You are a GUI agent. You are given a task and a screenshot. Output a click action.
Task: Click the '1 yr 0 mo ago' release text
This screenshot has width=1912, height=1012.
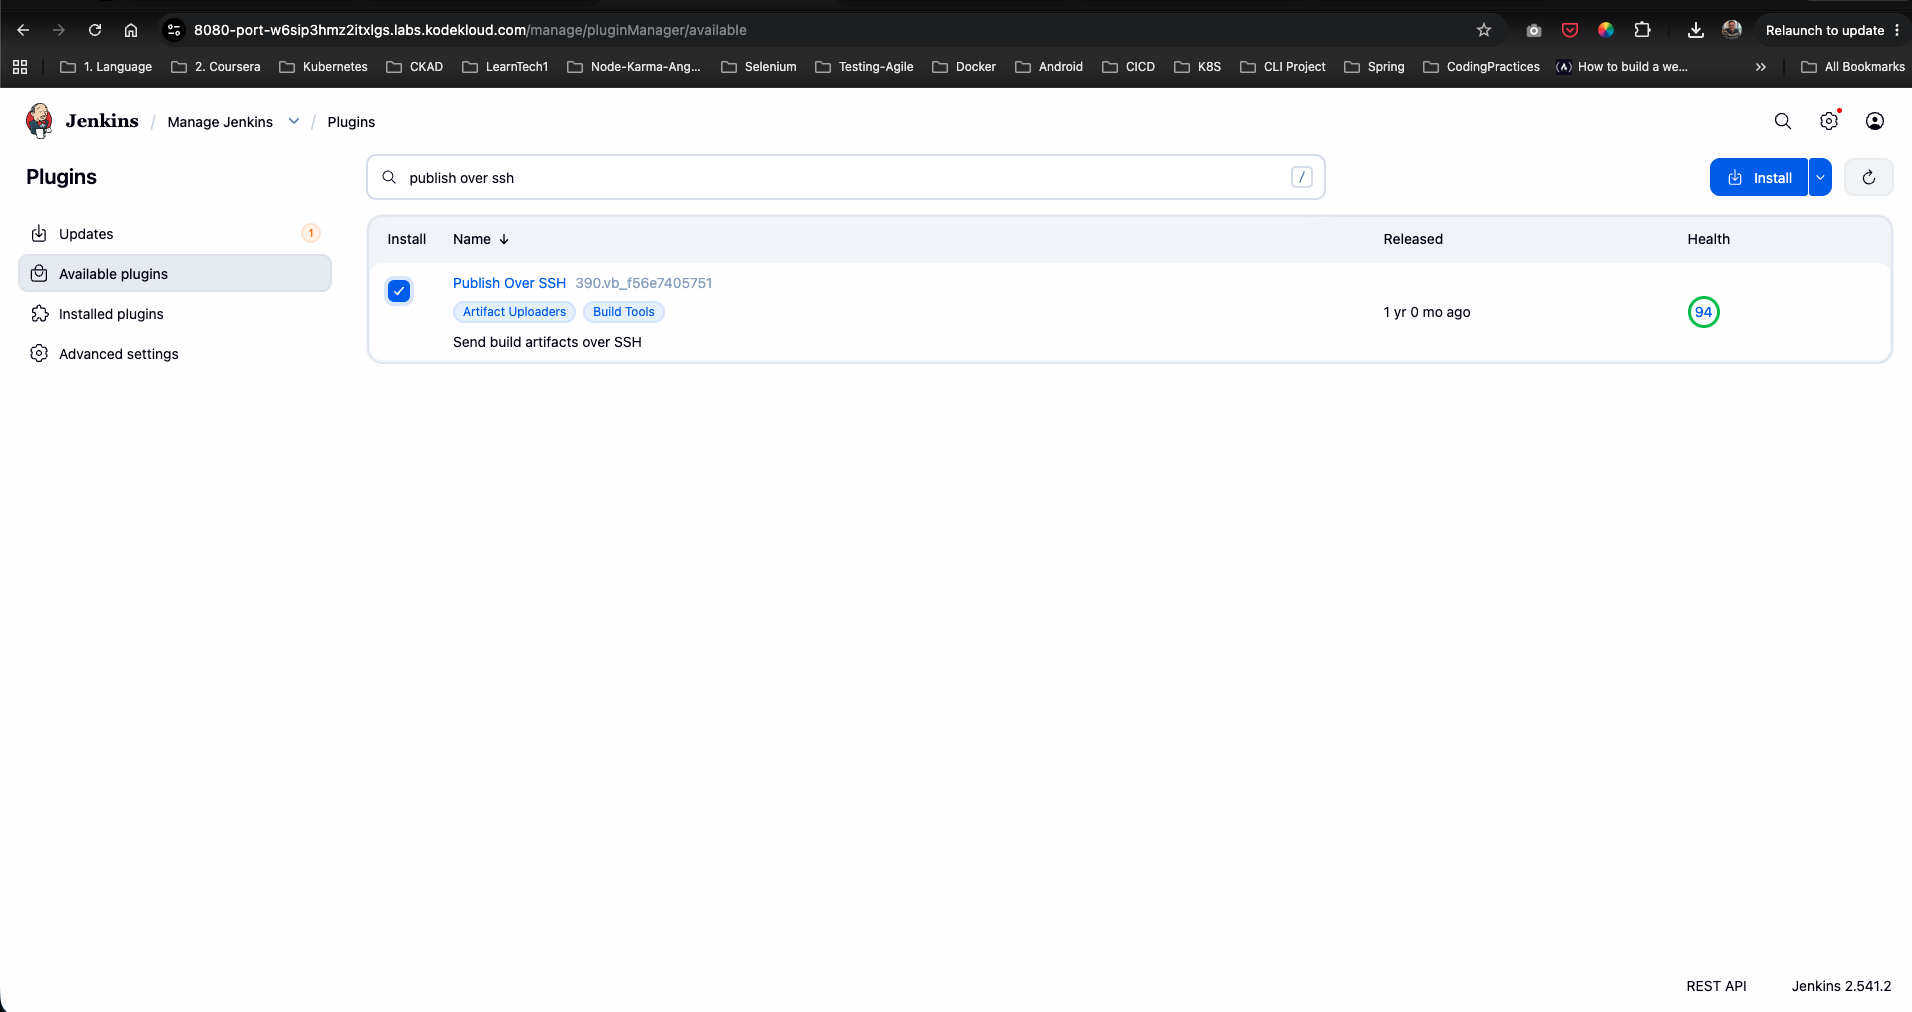(1427, 312)
